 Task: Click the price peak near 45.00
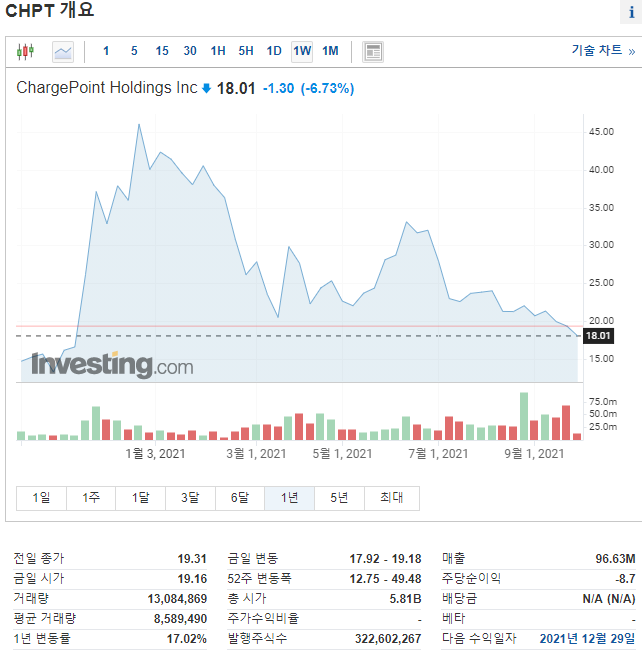pyautogui.click(x=139, y=124)
